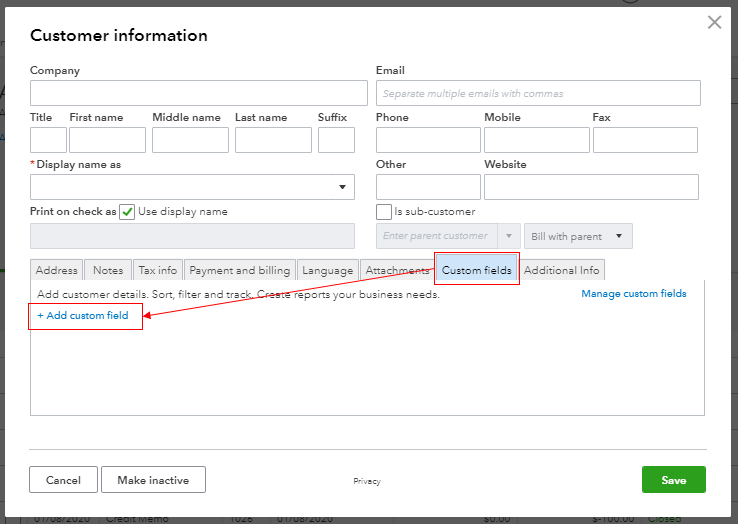Click the Mobile number field
Screen dimensions: 738x524
[537, 140]
